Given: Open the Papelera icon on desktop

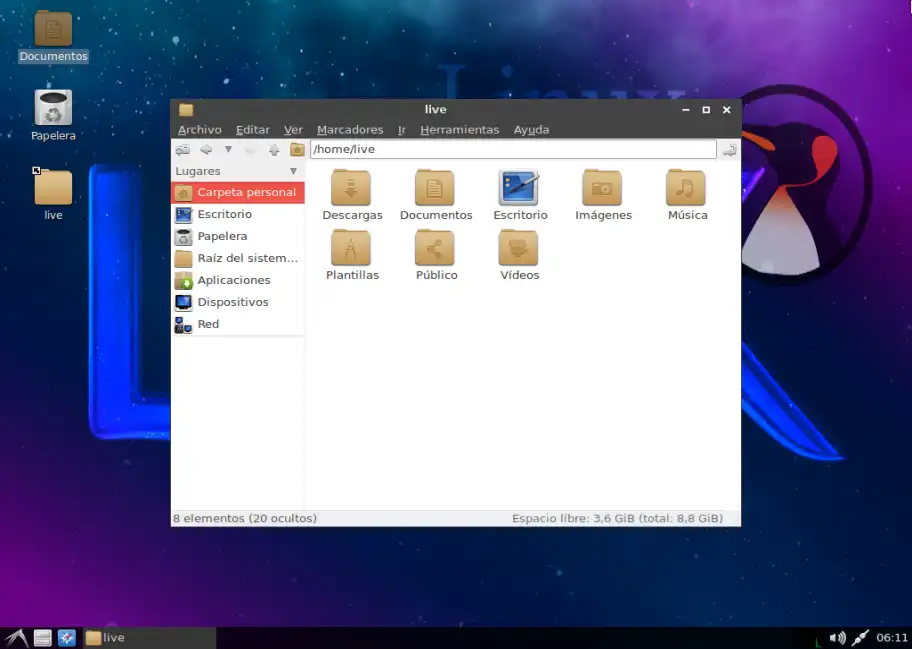Looking at the screenshot, I should coord(53,110).
